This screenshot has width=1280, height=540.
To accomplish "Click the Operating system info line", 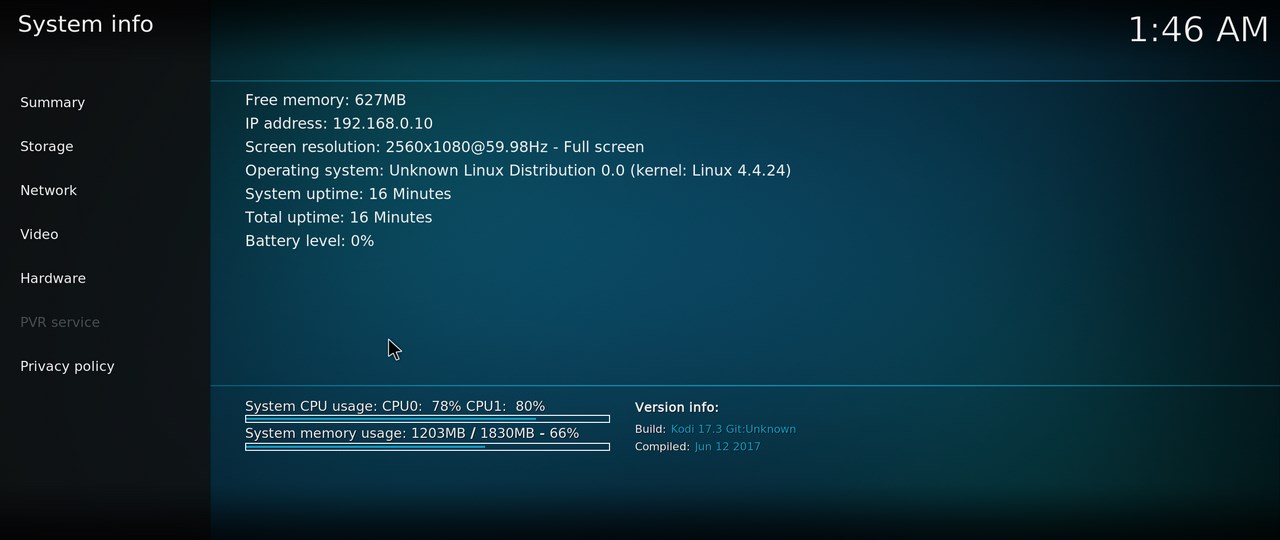I will [x=518, y=170].
